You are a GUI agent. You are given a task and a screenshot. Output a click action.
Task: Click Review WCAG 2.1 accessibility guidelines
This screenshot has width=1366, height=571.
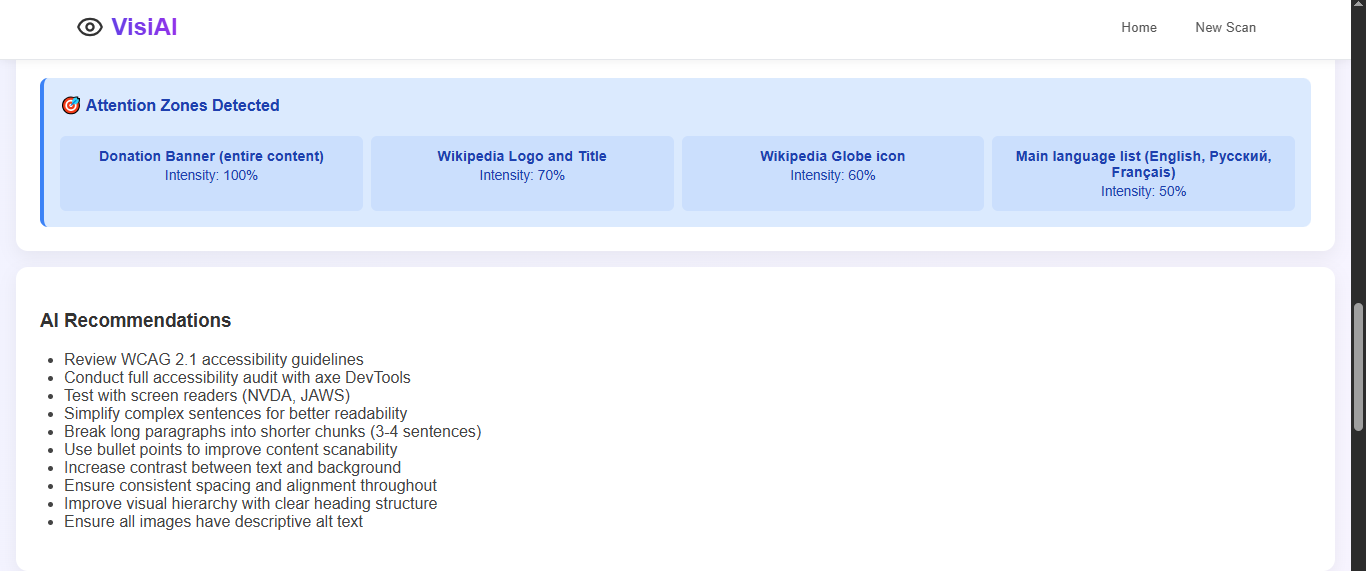coord(214,359)
